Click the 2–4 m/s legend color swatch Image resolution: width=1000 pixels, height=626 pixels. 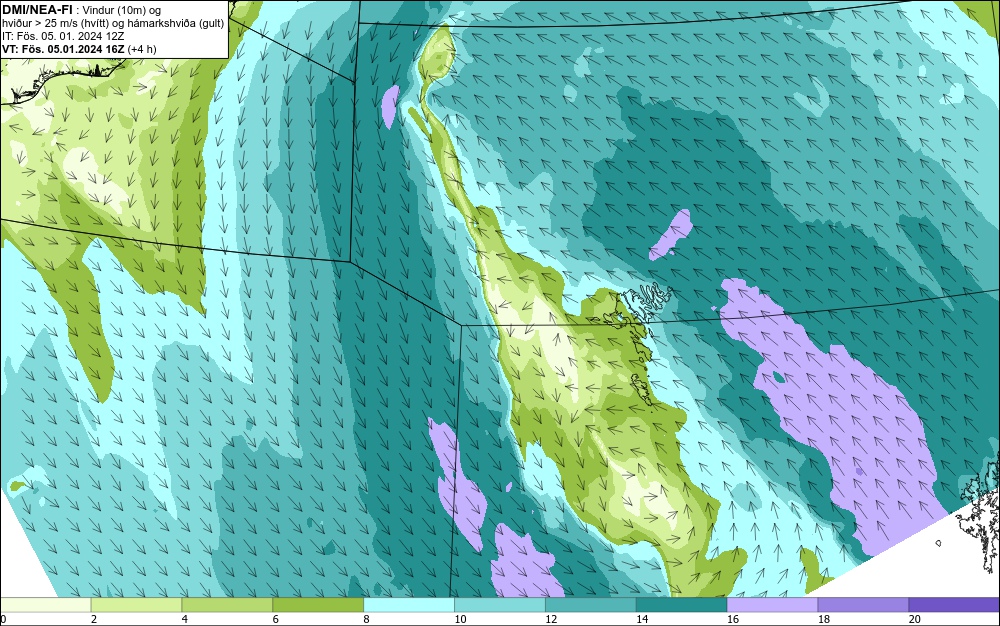click(x=136, y=604)
